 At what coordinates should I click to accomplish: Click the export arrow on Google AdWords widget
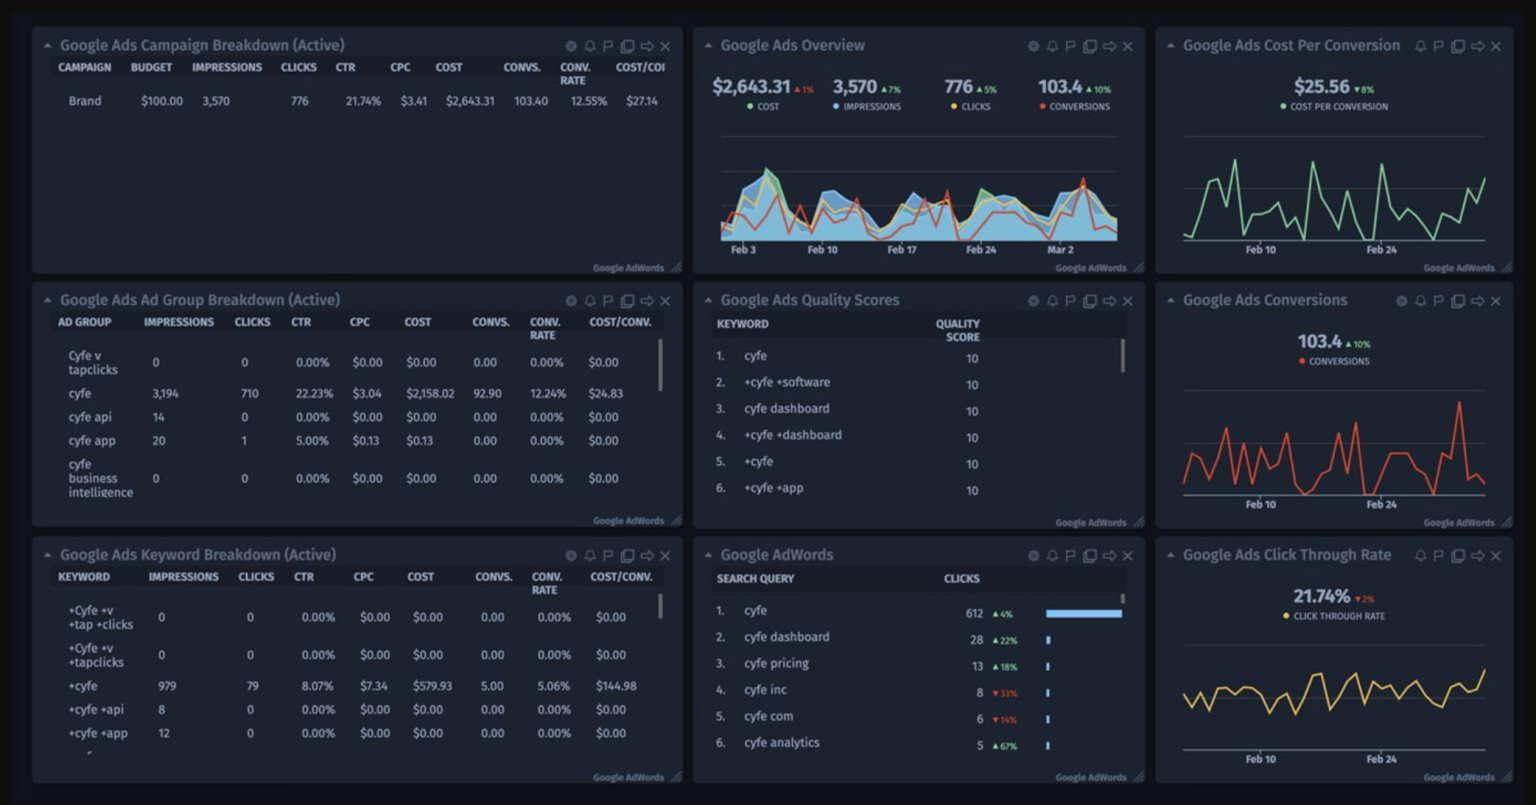pyautogui.click(x=1108, y=554)
